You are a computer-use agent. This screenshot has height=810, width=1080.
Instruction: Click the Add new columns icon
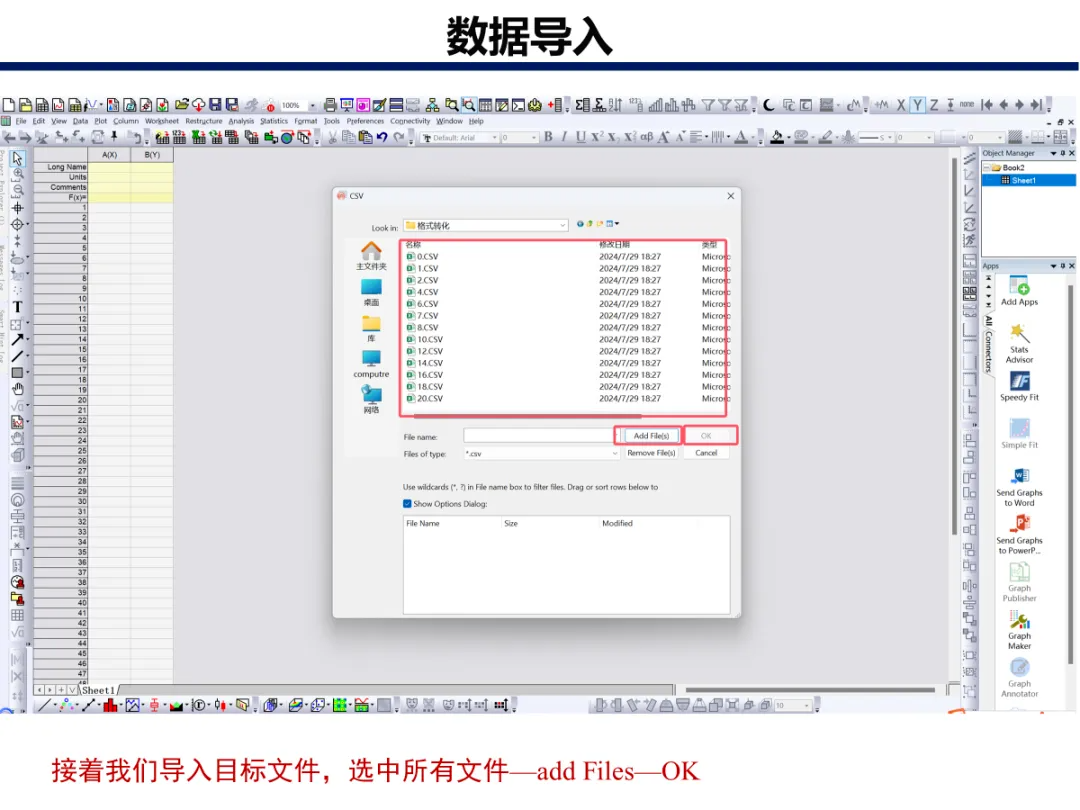(555, 105)
